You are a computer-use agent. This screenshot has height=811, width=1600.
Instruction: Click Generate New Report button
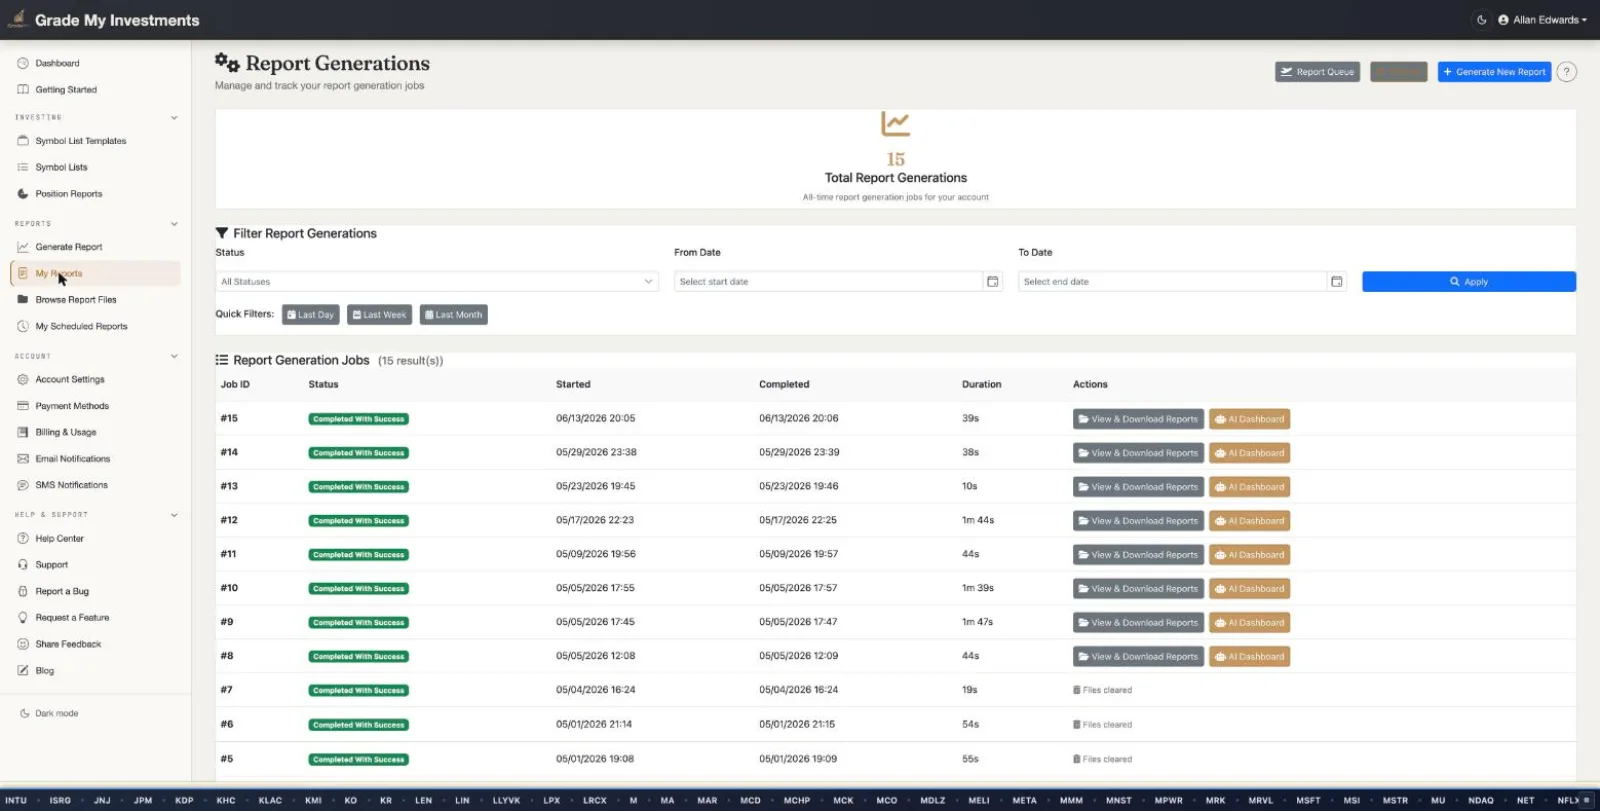(x=1494, y=72)
